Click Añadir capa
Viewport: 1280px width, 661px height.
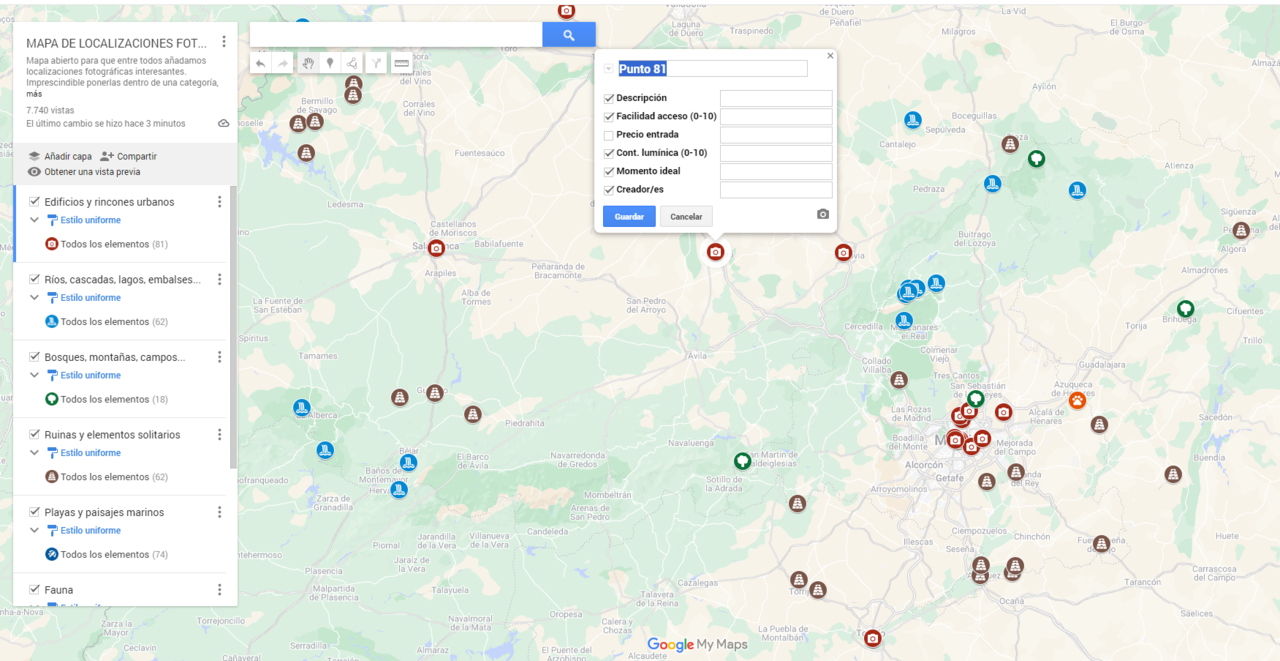click(x=60, y=157)
